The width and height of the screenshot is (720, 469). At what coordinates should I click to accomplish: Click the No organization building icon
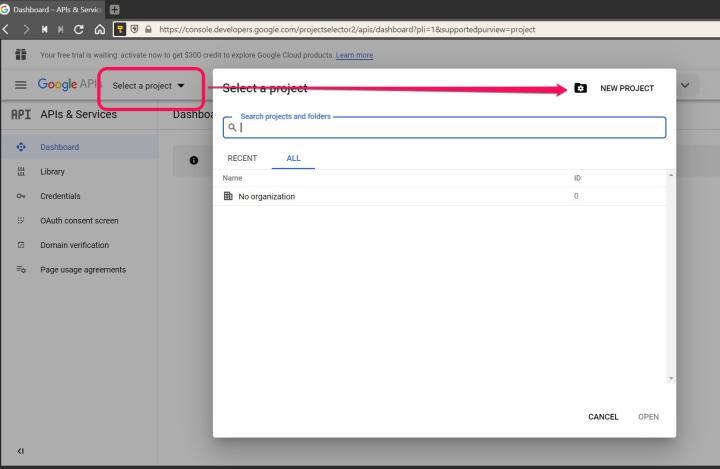pyautogui.click(x=229, y=196)
